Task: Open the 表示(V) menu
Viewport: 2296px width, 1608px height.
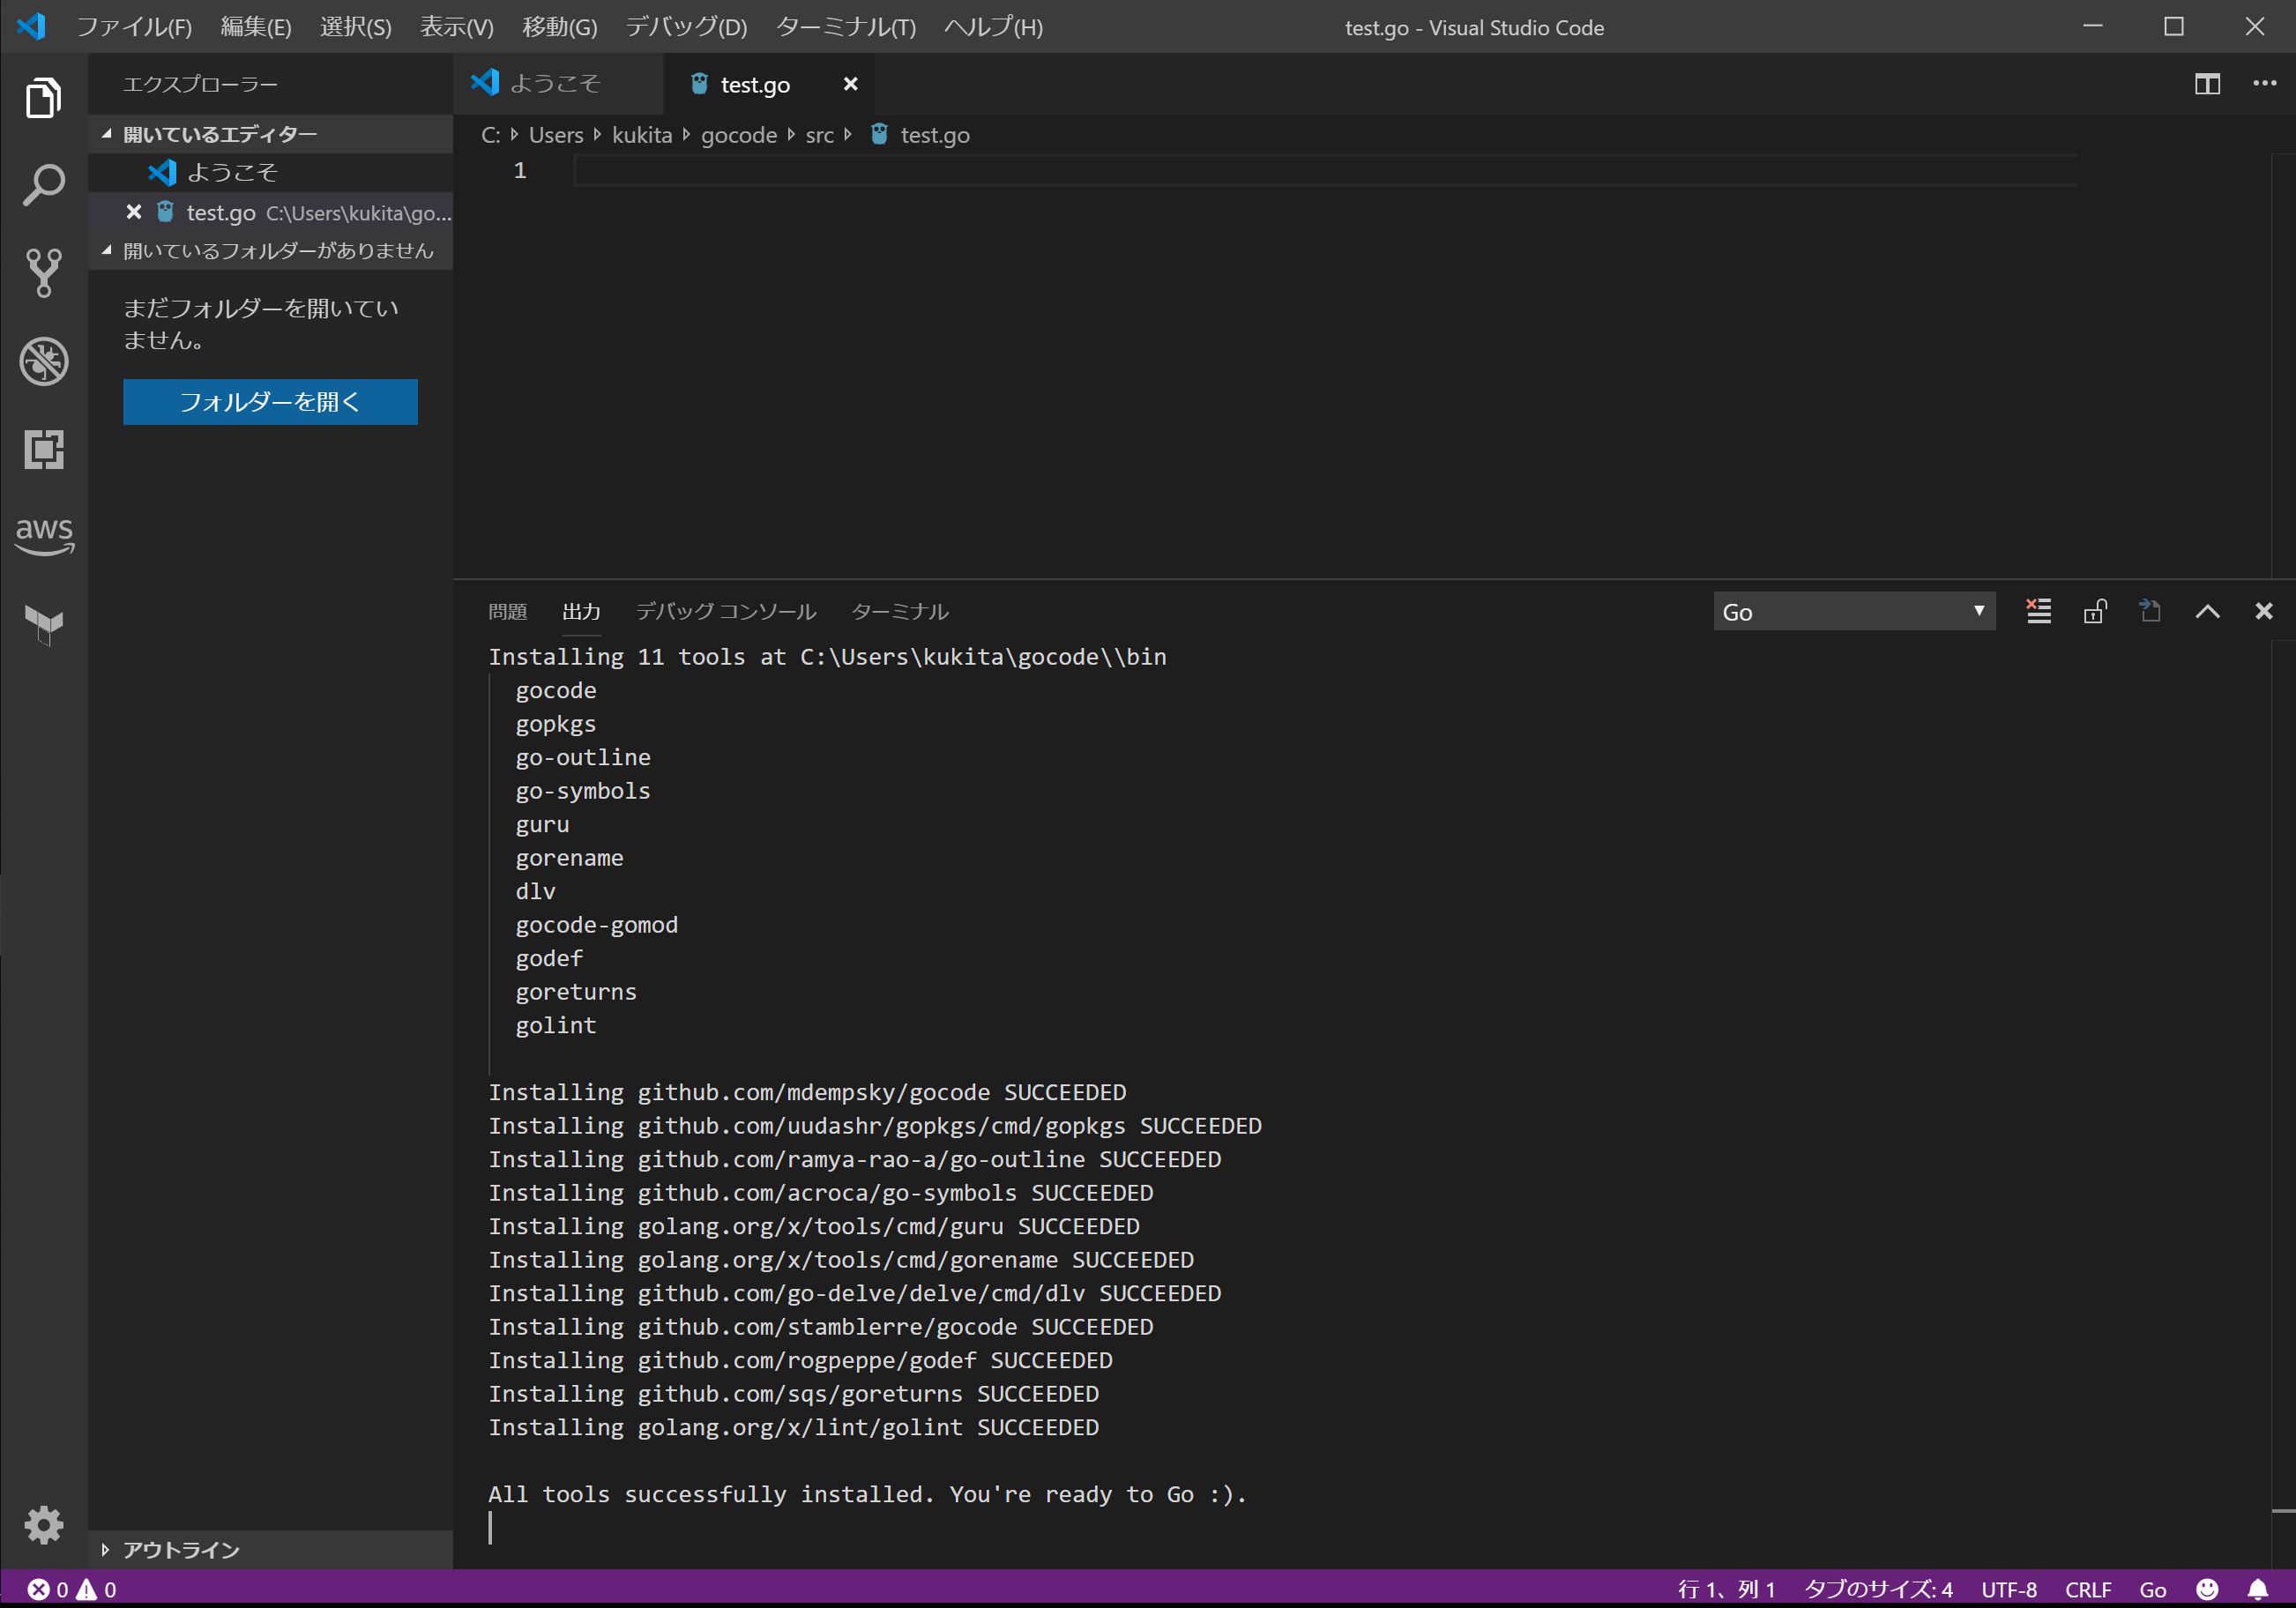Action: pyautogui.click(x=456, y=27)
